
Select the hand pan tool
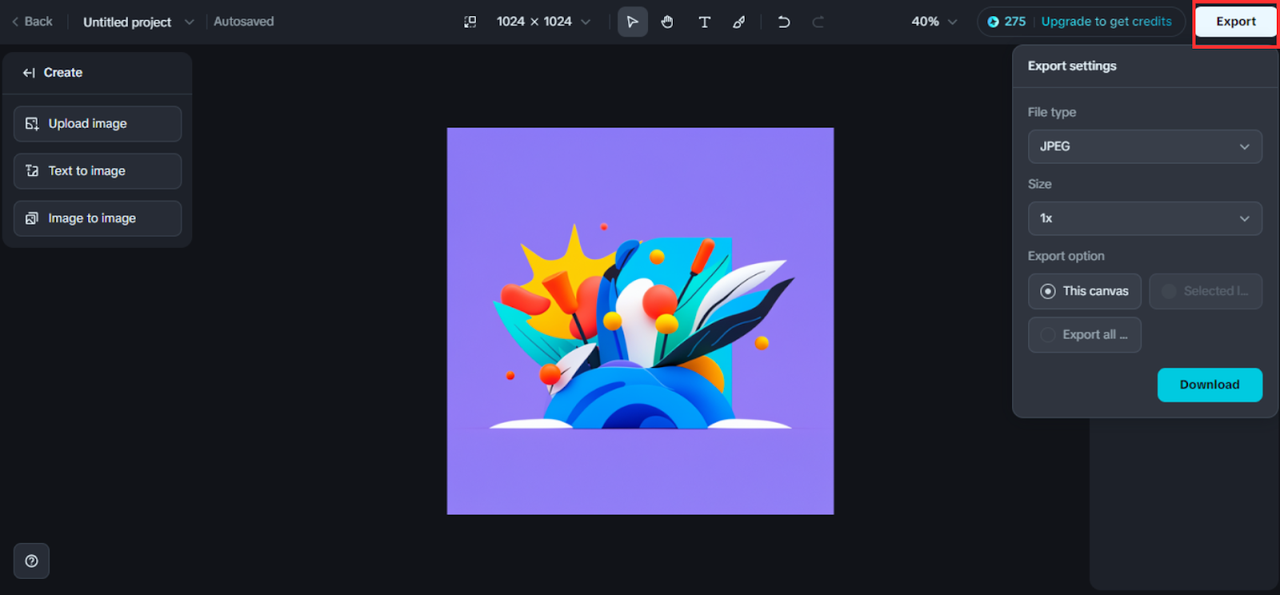point(667,22)
